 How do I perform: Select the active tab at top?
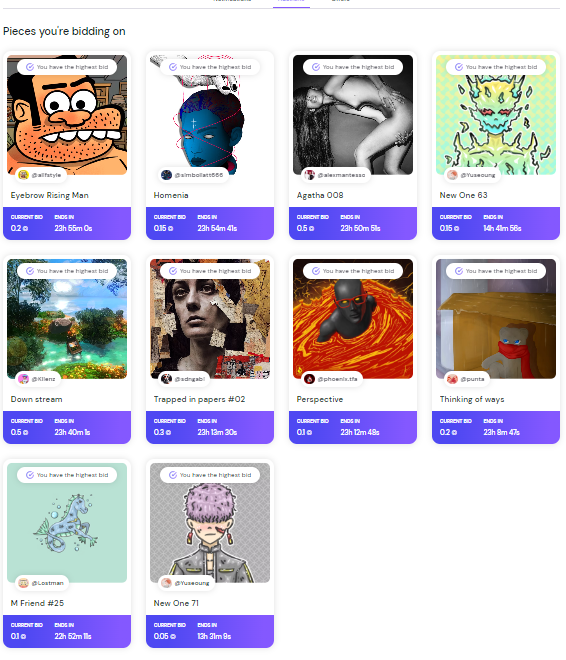point(291,2)
